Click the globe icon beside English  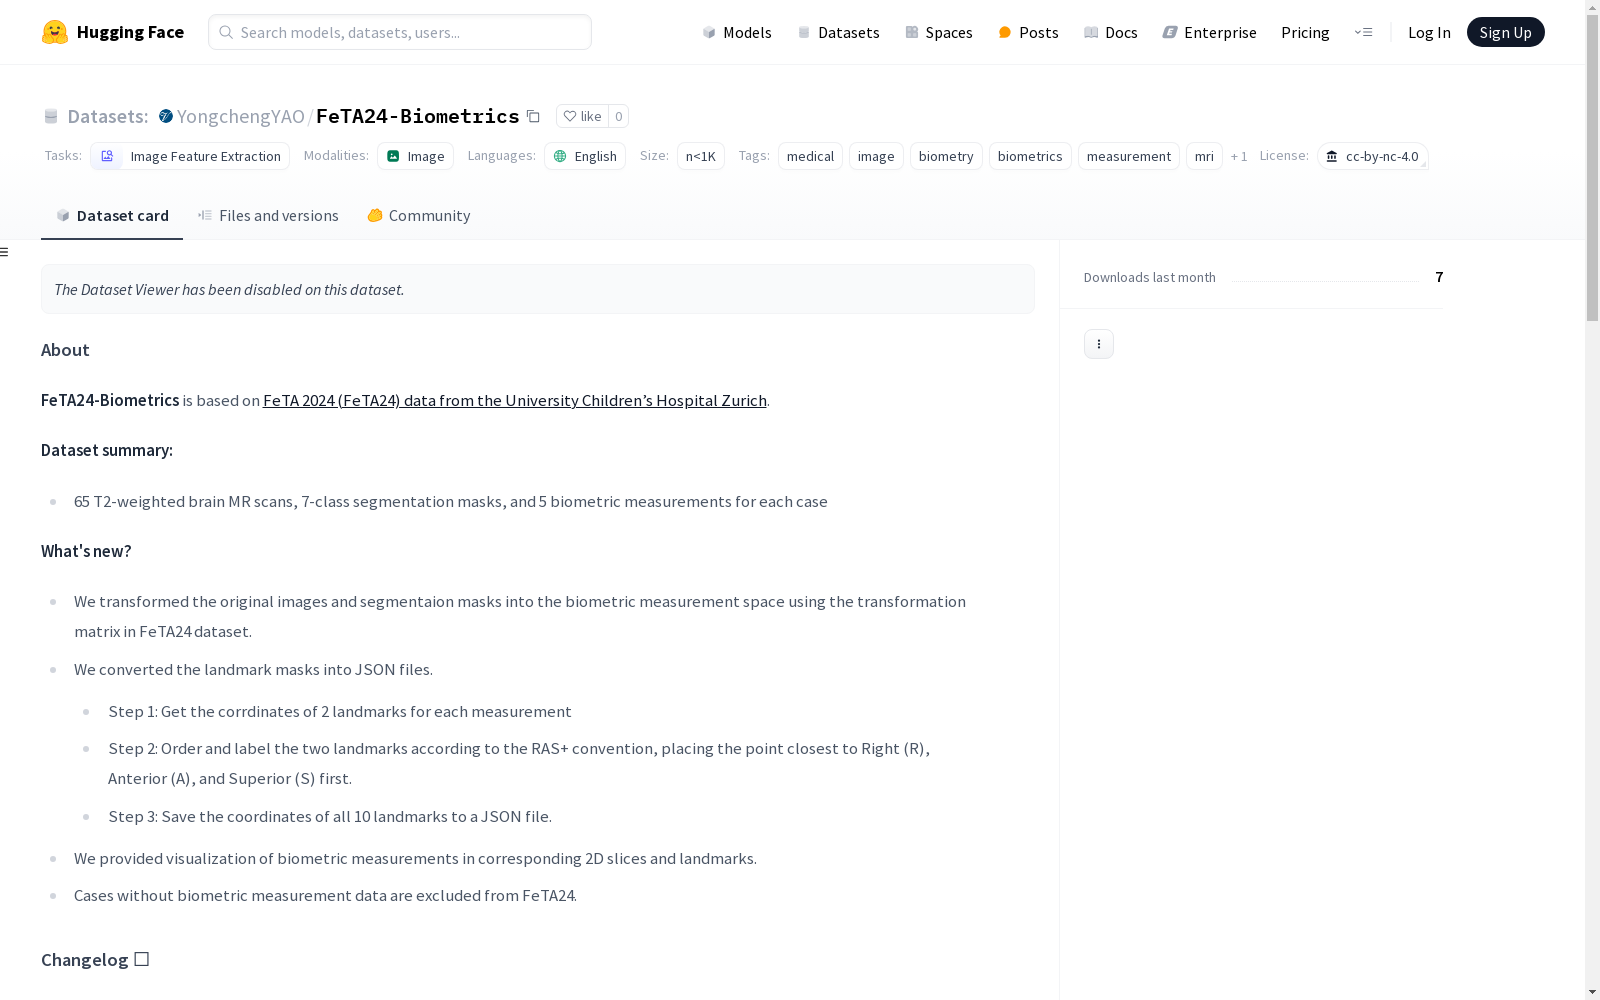click(x=560, y=156)
